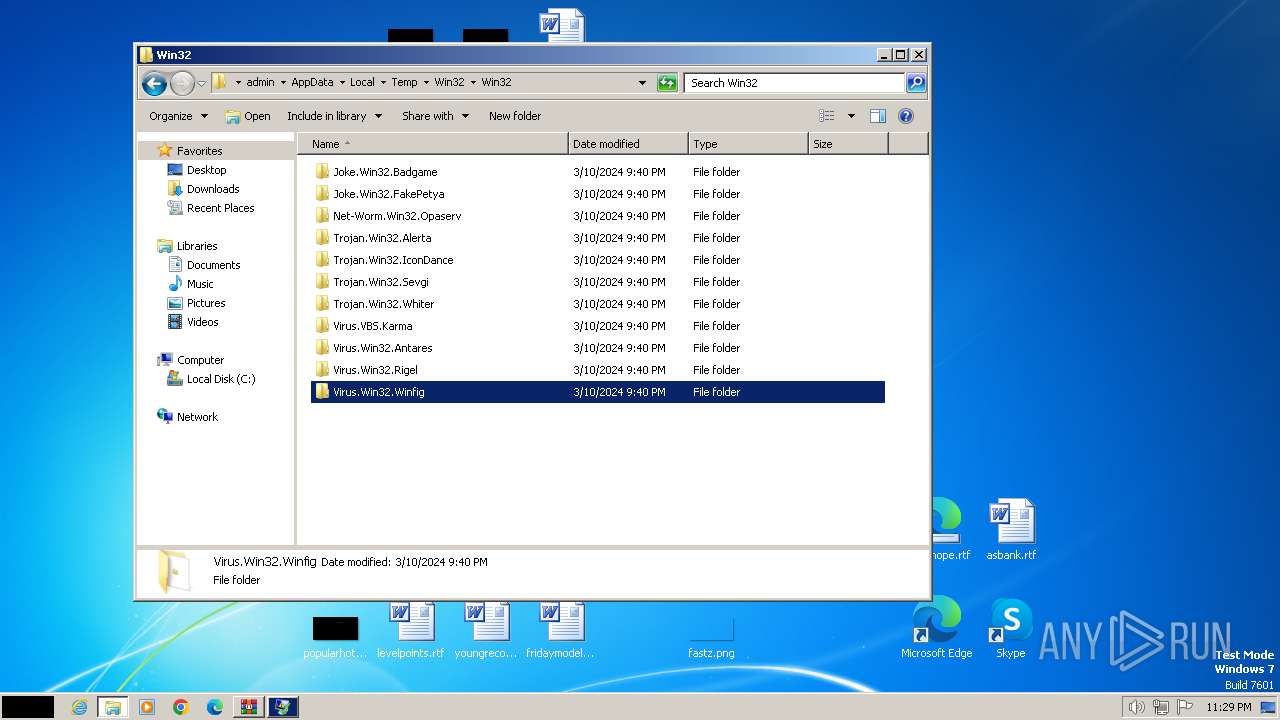
Task: Select levelpoints.rtf desktop file
Action: pos(411,629)
